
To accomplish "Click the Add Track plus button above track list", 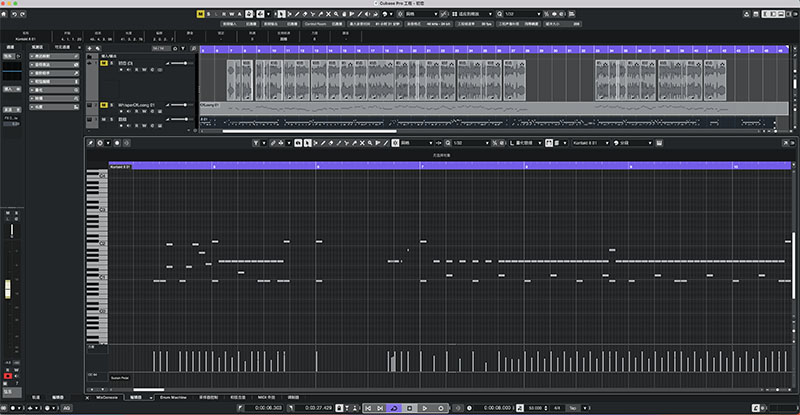I will [x=90, y=48].
